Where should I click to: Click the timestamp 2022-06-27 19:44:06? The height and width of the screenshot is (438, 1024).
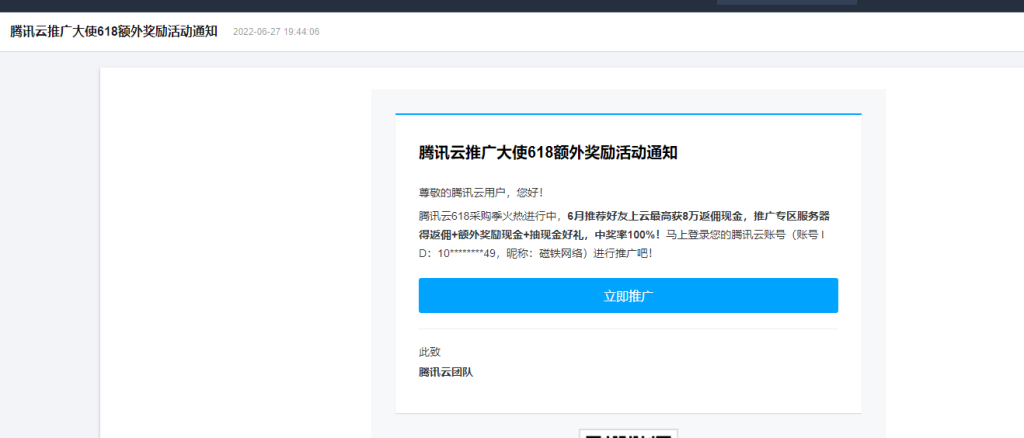coord(276,32)
